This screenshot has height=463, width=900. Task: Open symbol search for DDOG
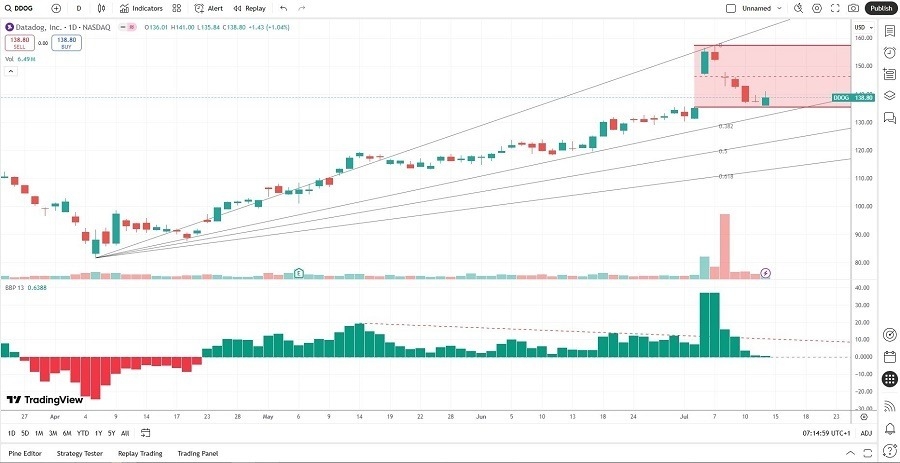tap(22, 8)
